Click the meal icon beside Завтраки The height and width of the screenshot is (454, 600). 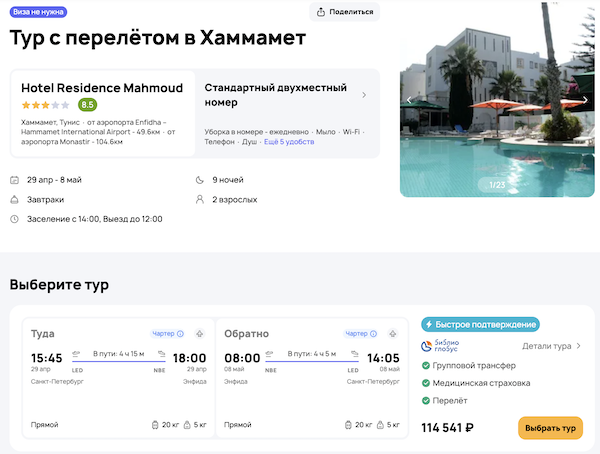(14, 199)
